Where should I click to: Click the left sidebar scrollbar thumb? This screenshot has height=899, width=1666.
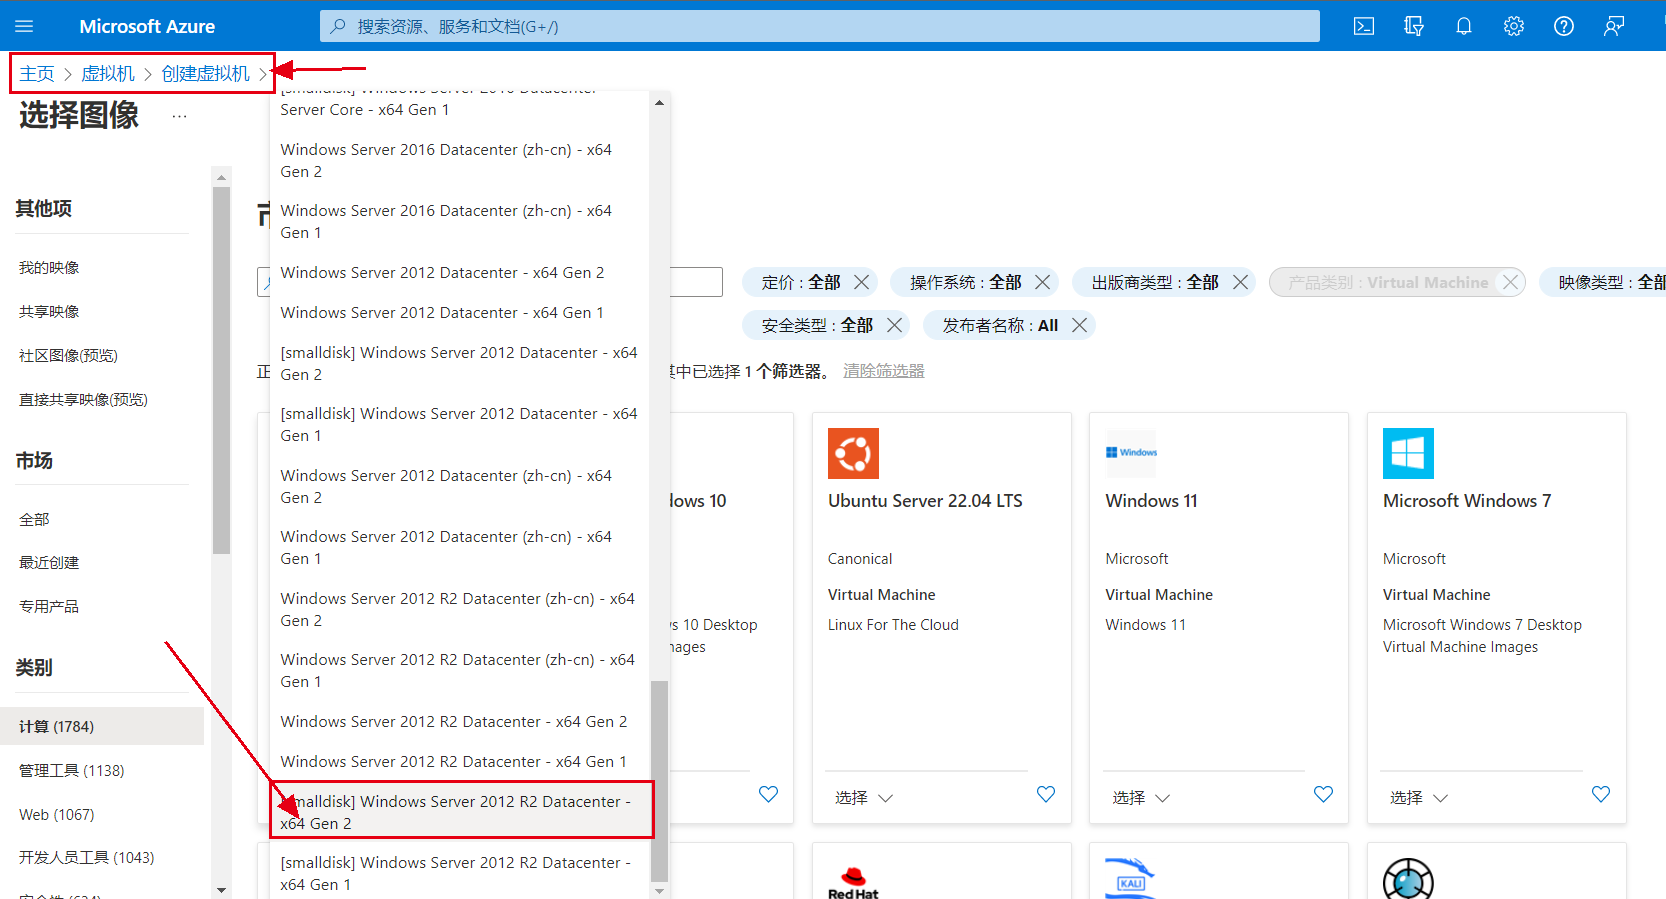221,370
